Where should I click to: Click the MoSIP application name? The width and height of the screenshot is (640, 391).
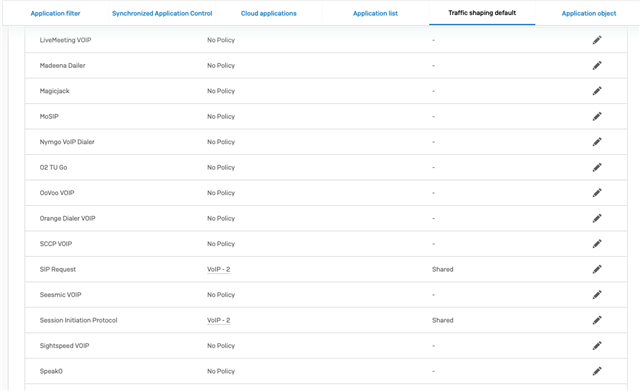(x=49, y=116)
